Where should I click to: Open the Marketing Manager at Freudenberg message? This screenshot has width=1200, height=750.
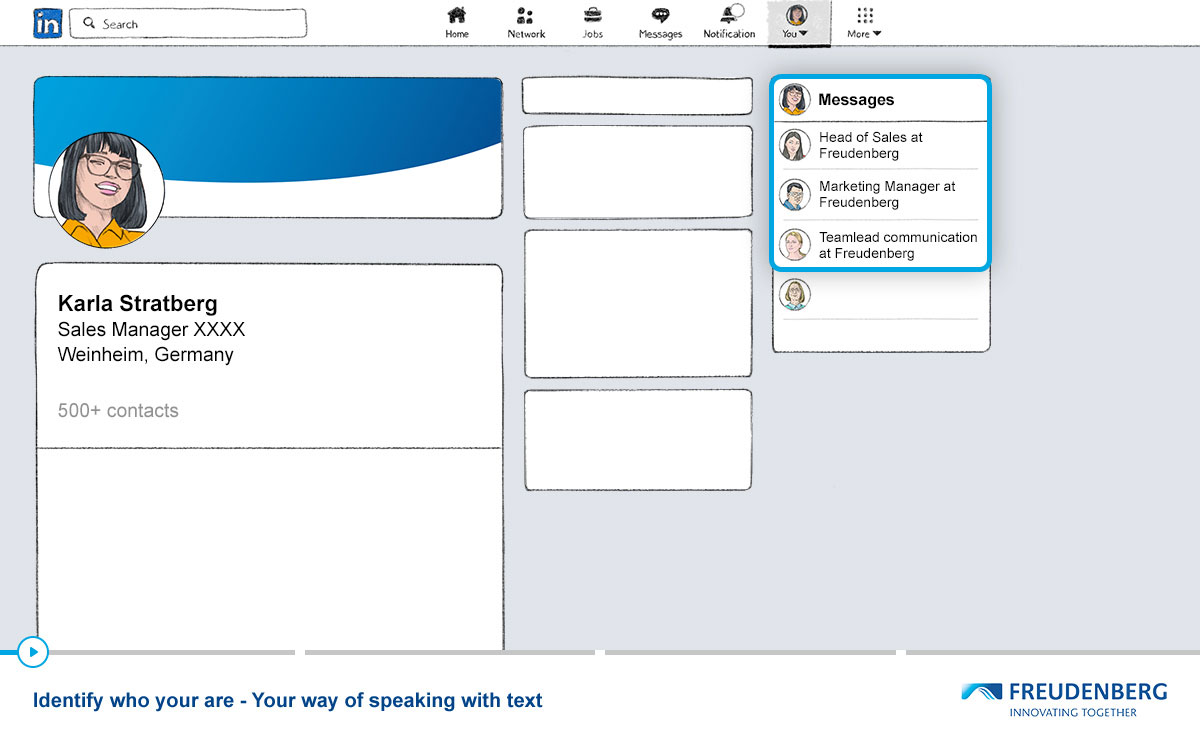(x=881, y=194)
